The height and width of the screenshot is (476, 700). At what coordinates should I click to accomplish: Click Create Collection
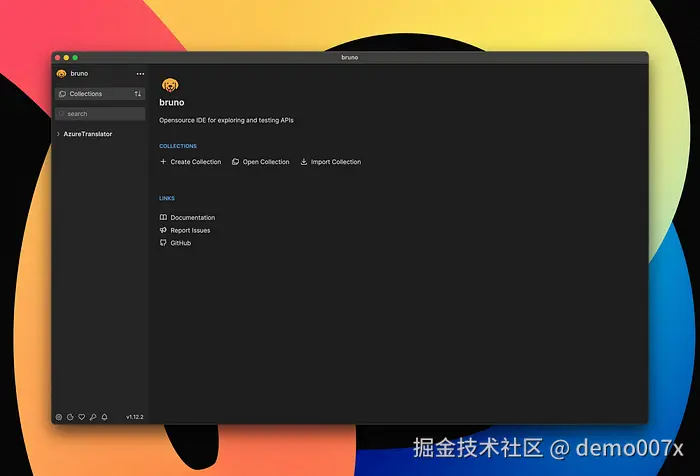click(x=196, y=162)
